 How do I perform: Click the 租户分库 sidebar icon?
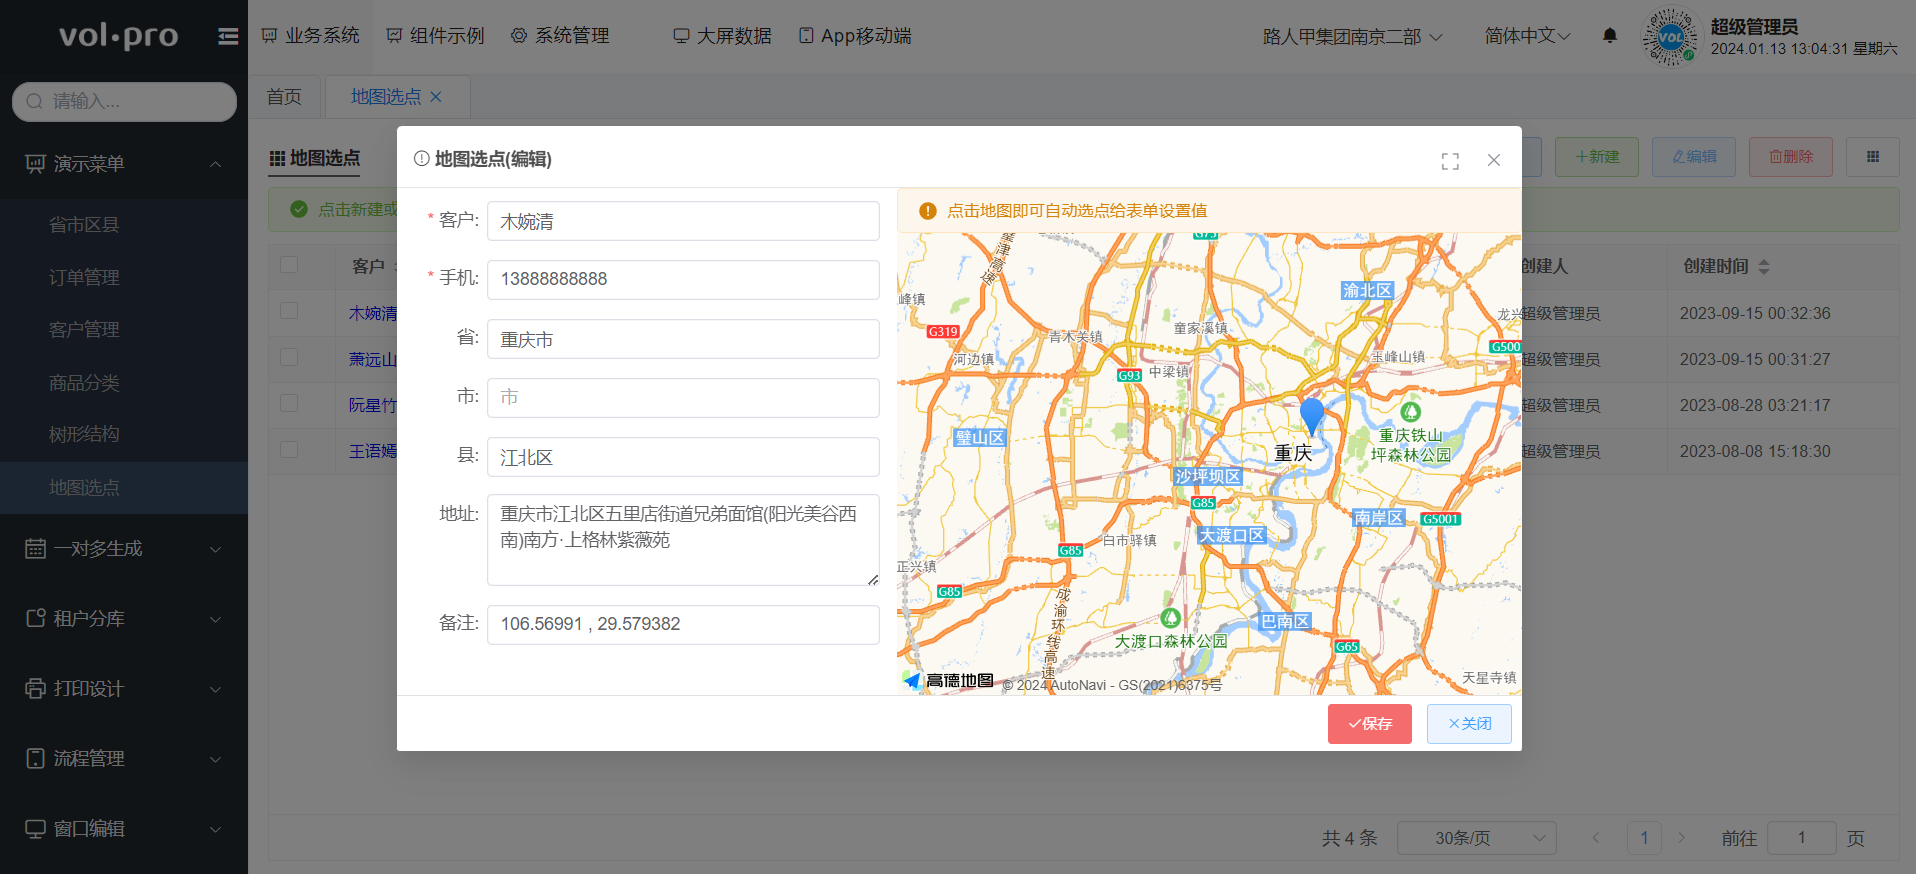(35, 618)
